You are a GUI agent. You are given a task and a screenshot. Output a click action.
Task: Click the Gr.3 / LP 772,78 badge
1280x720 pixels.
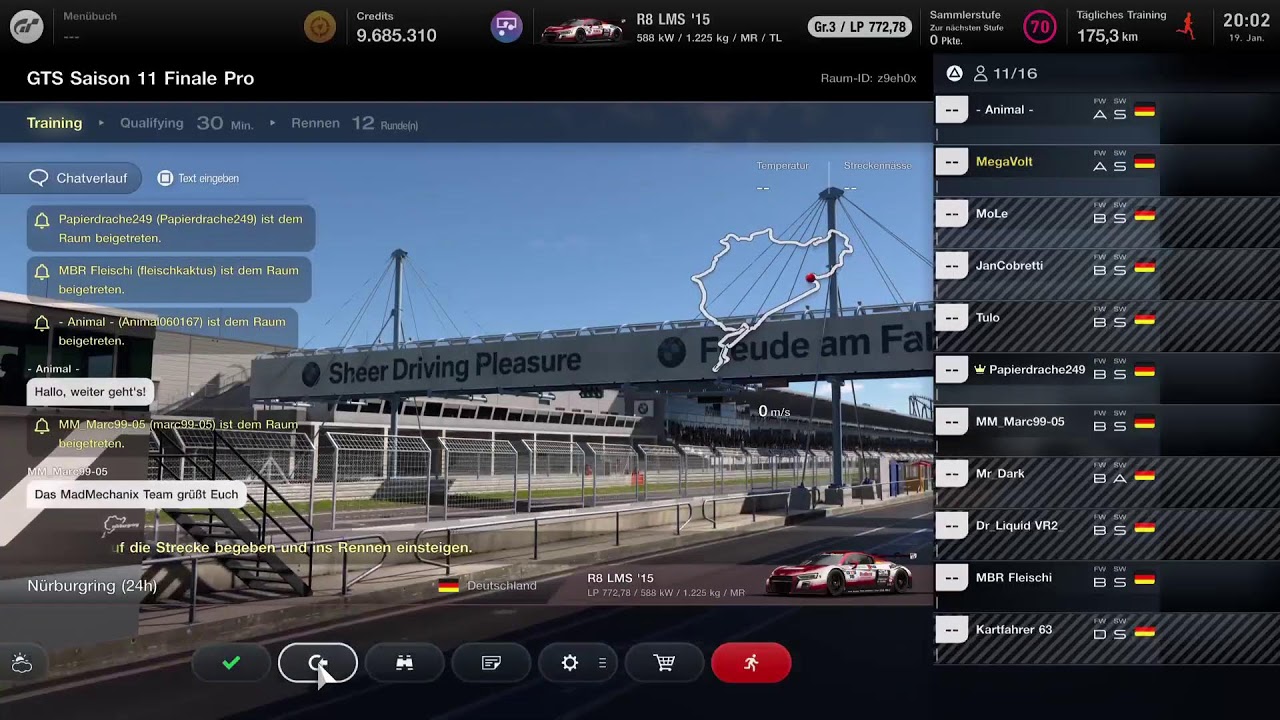860,27
